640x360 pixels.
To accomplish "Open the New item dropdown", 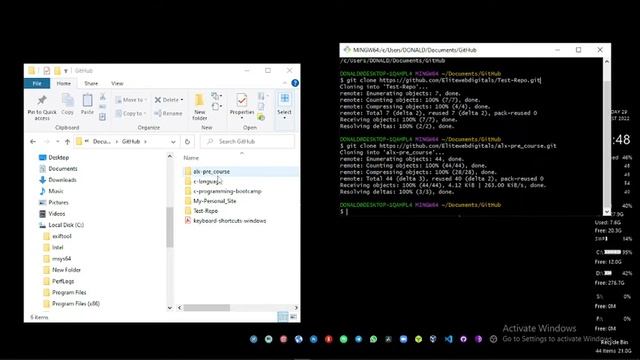I will (x=217, y=96).
